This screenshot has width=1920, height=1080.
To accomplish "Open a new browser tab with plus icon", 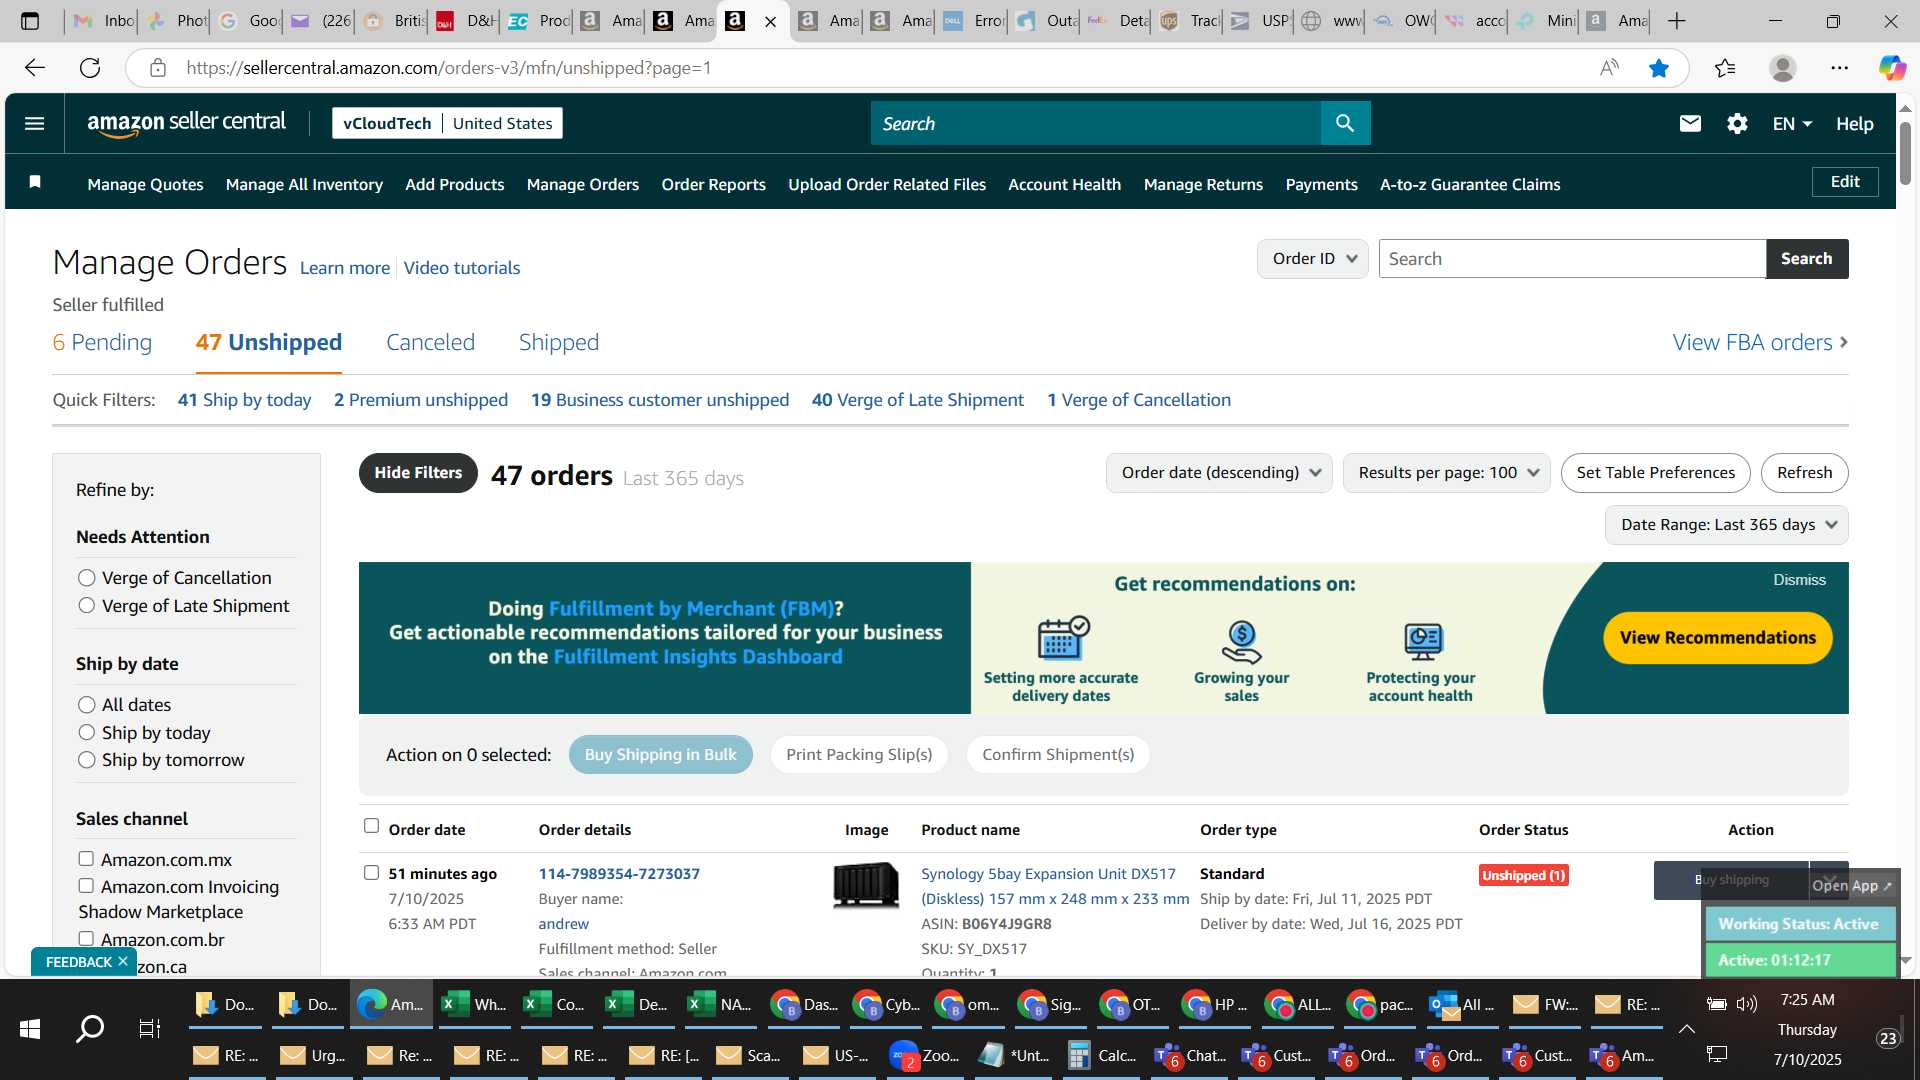I will pyautogui.click(x=1677, y=21).
